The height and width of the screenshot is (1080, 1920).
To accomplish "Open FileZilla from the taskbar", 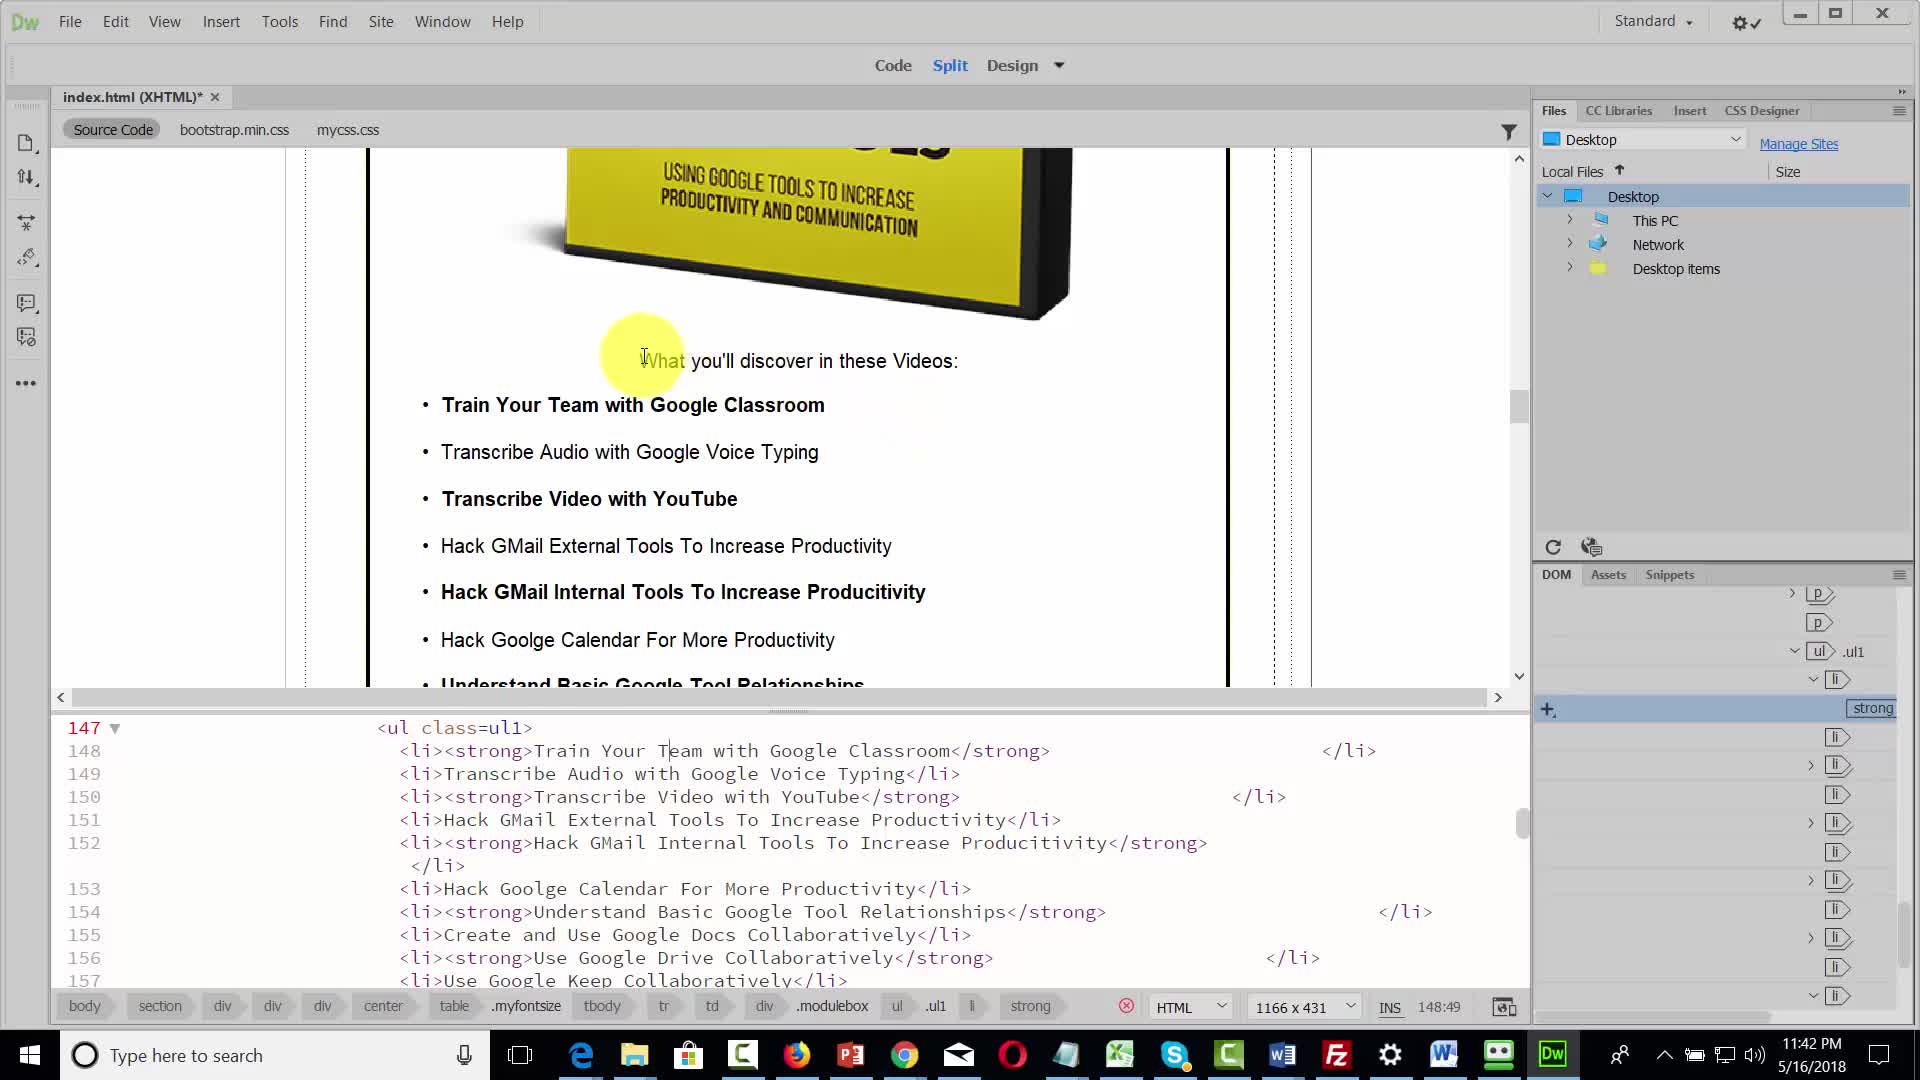I will coord(1336,1055).
